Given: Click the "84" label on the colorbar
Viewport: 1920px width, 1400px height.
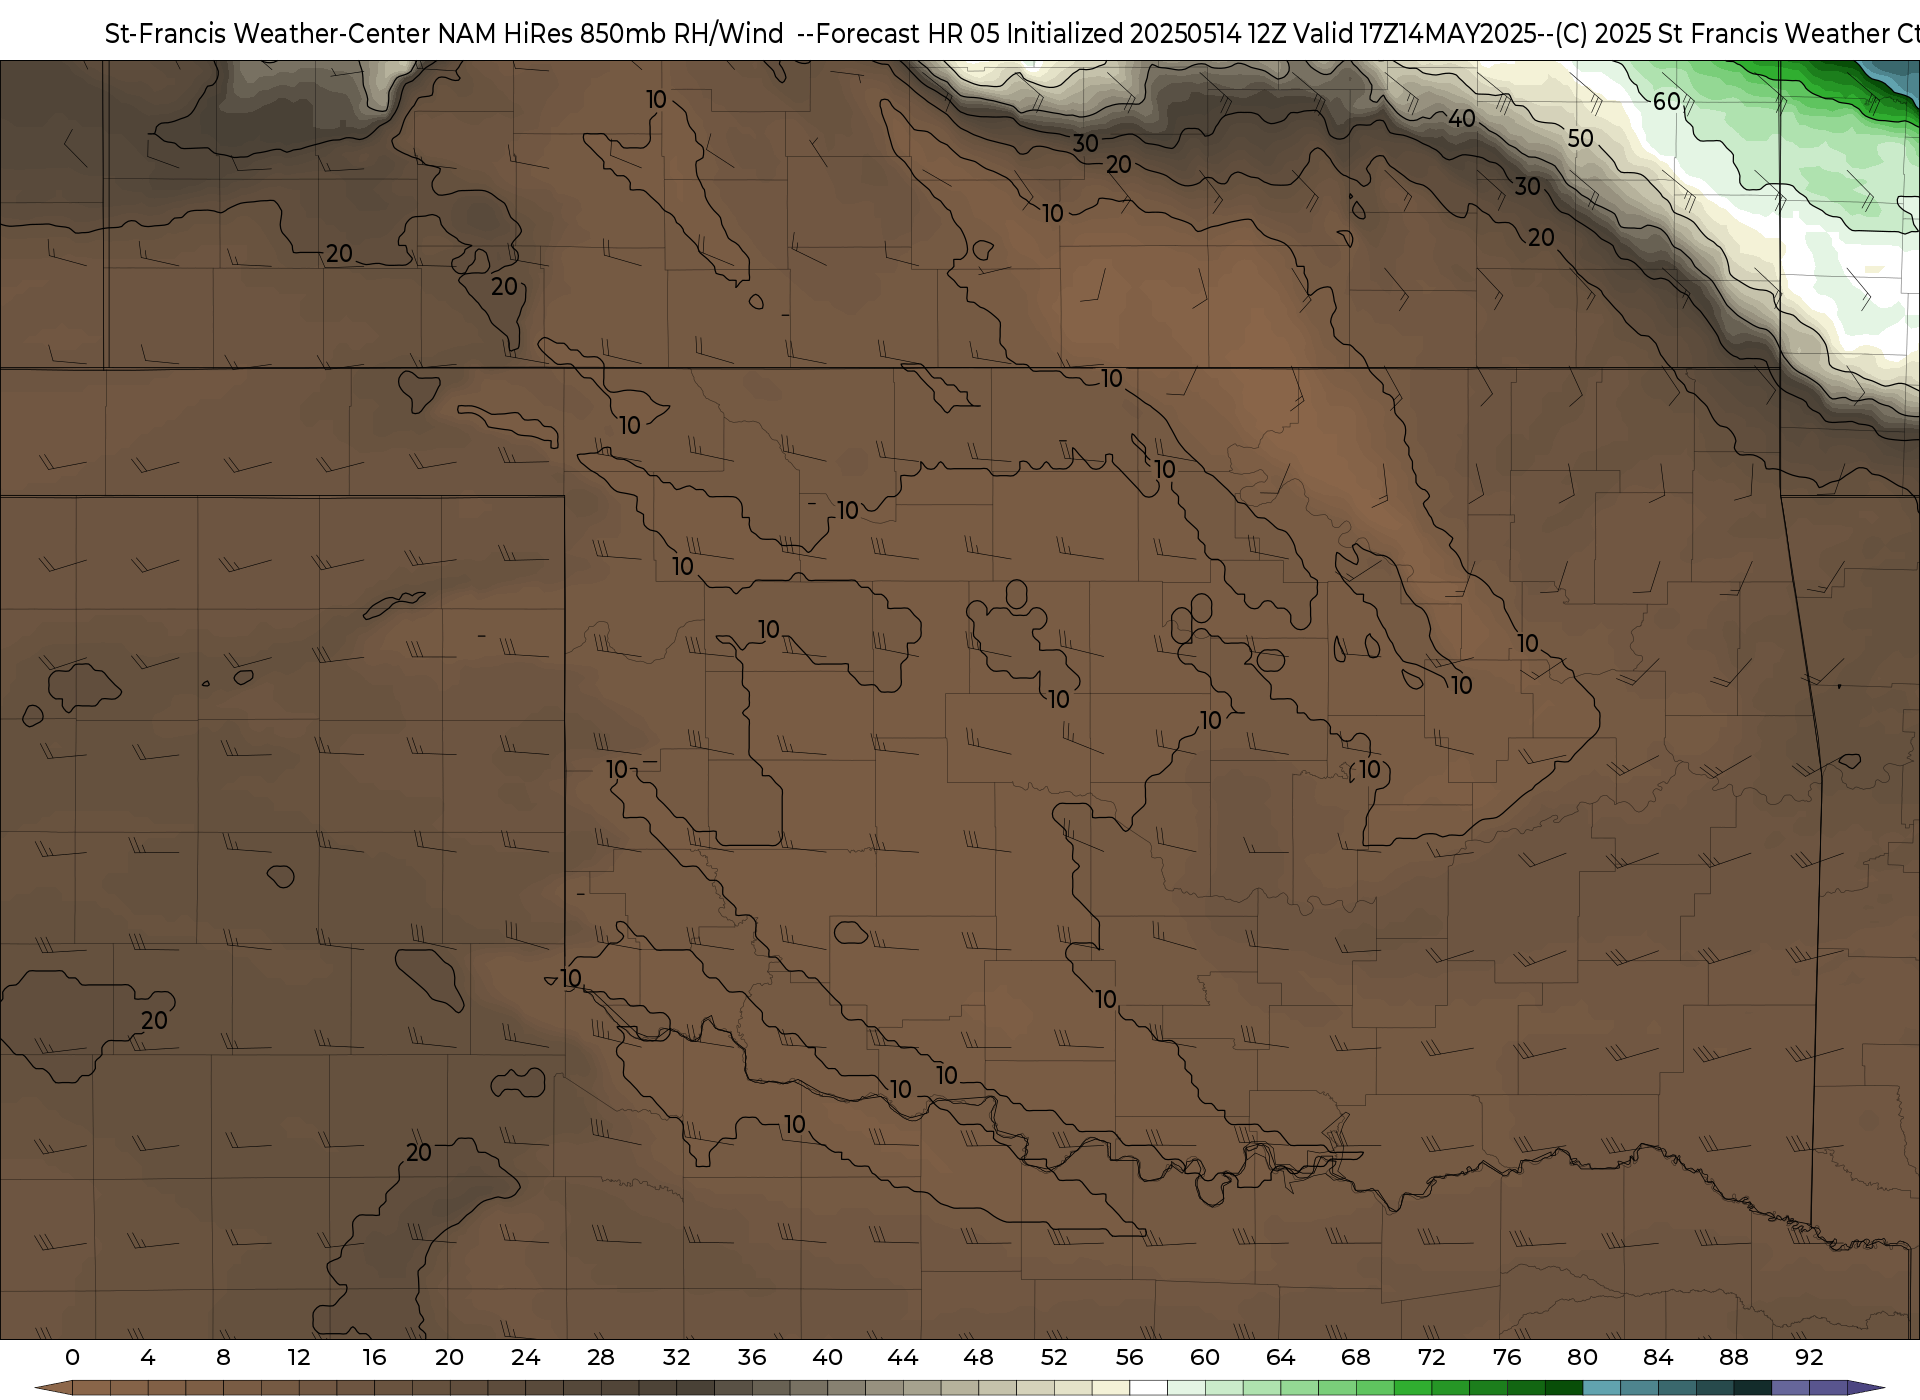Looking at the screenshot, I should (1658, 1357).
